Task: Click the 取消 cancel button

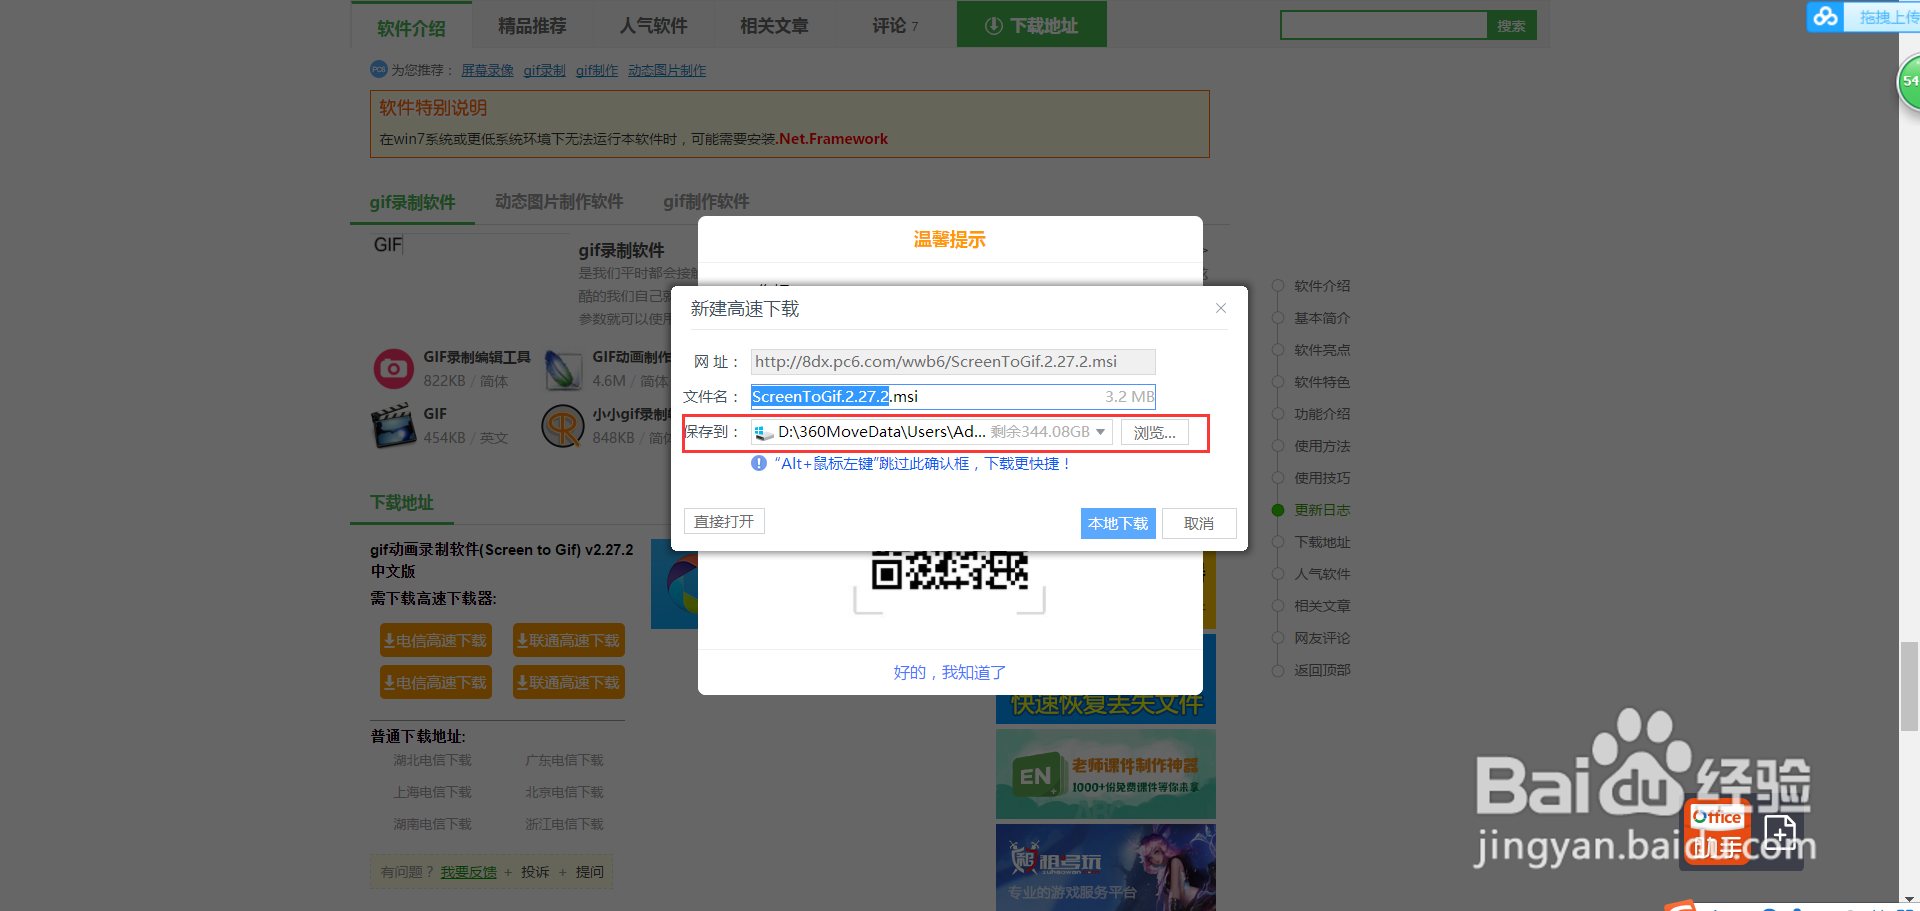Action: 1199,523
